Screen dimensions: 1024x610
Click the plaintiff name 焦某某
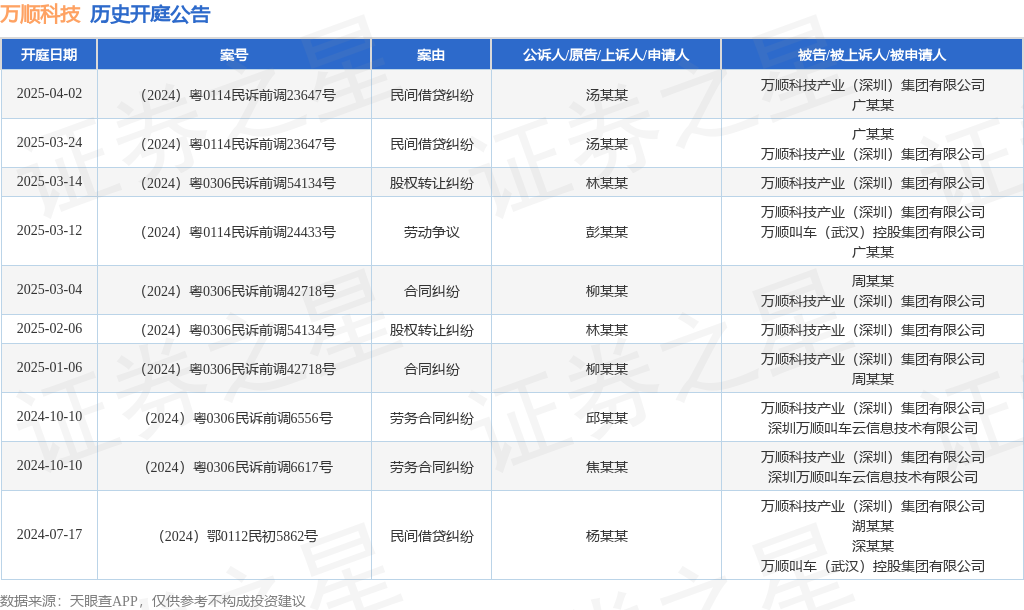(x=607, y=468)
